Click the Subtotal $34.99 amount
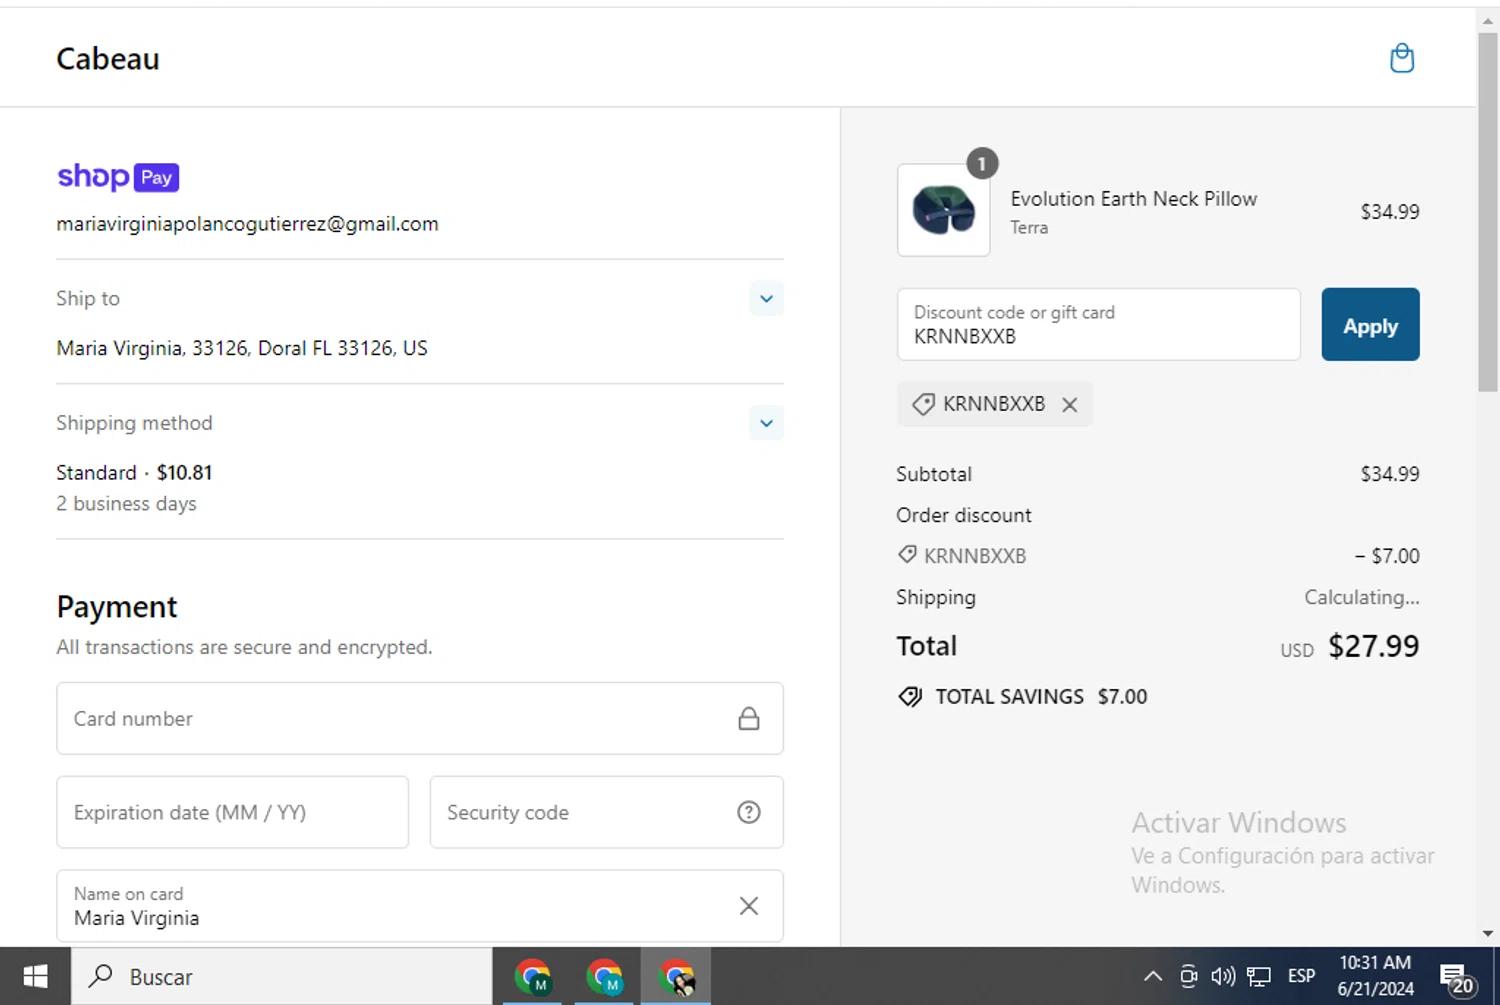Viewport: 1500px width, 1005px height. point(1390,474)
